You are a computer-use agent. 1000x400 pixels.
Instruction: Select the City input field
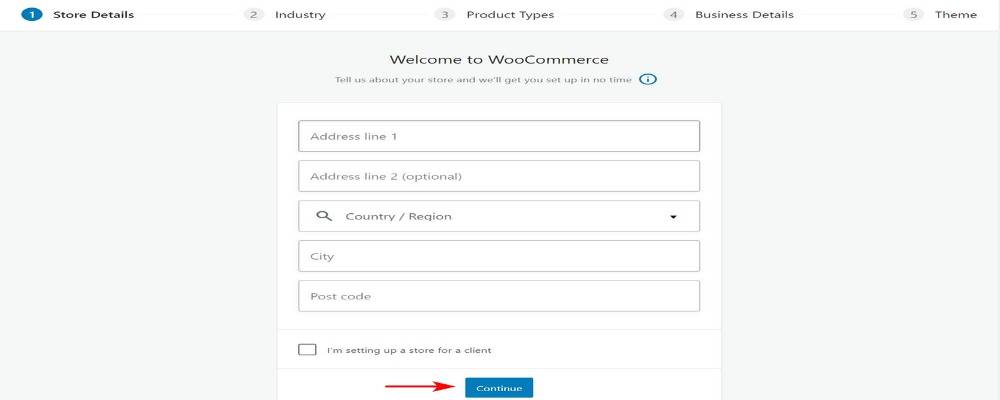[498, 256]
